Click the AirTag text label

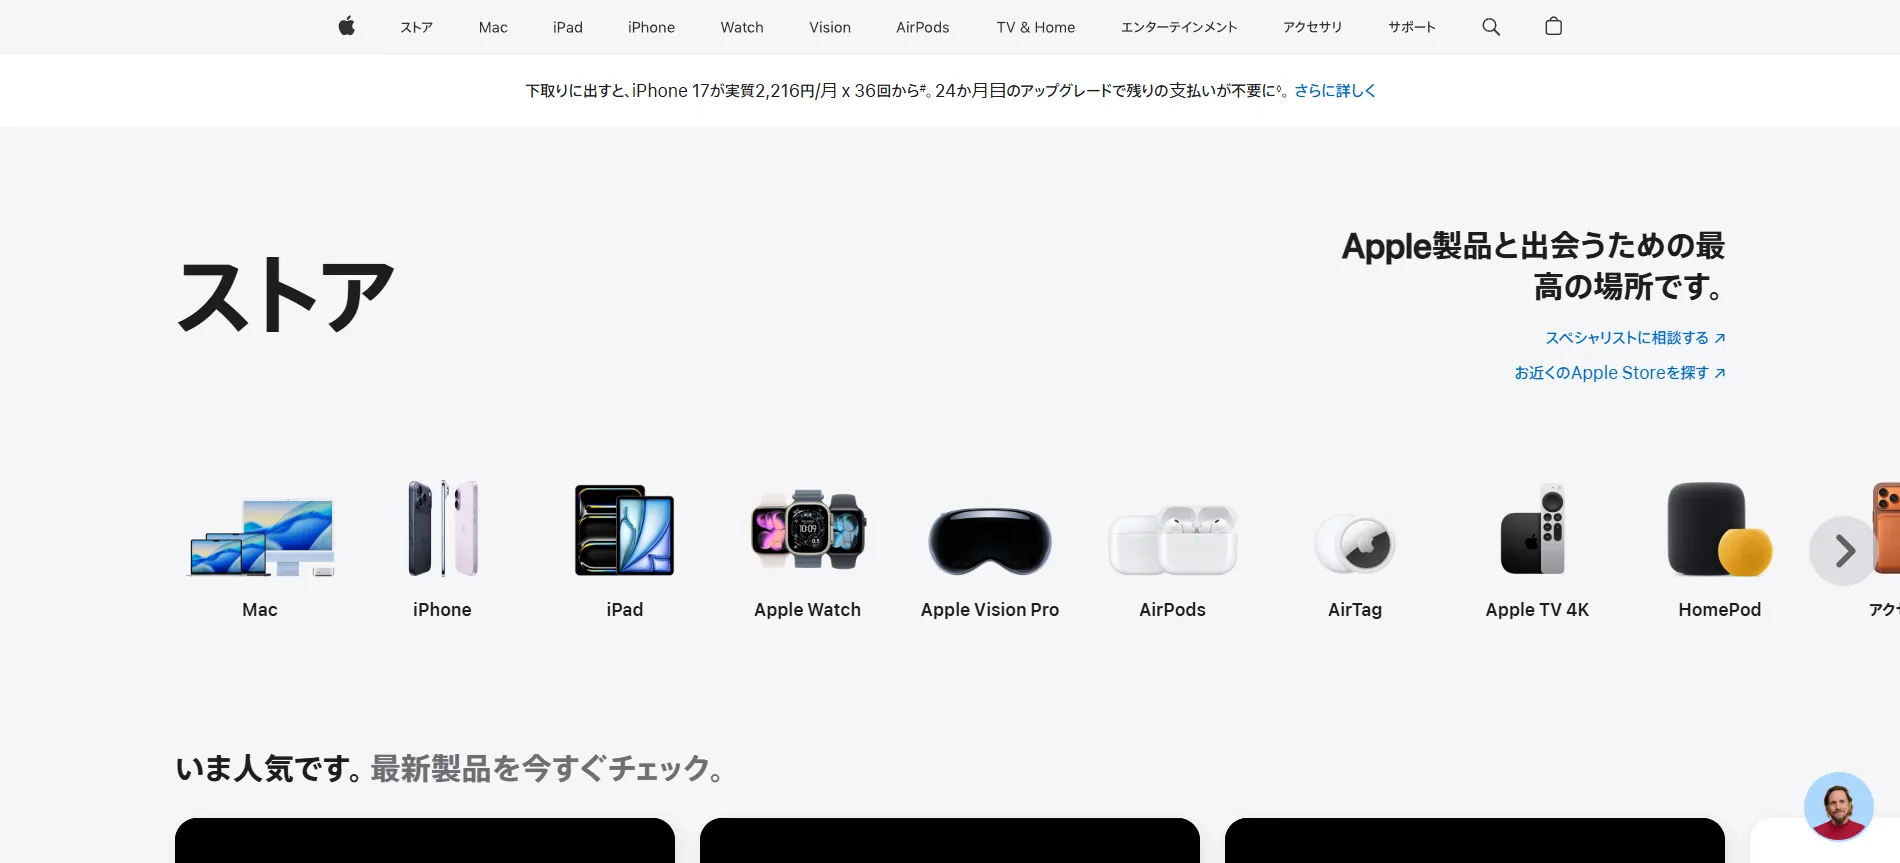1355,610
